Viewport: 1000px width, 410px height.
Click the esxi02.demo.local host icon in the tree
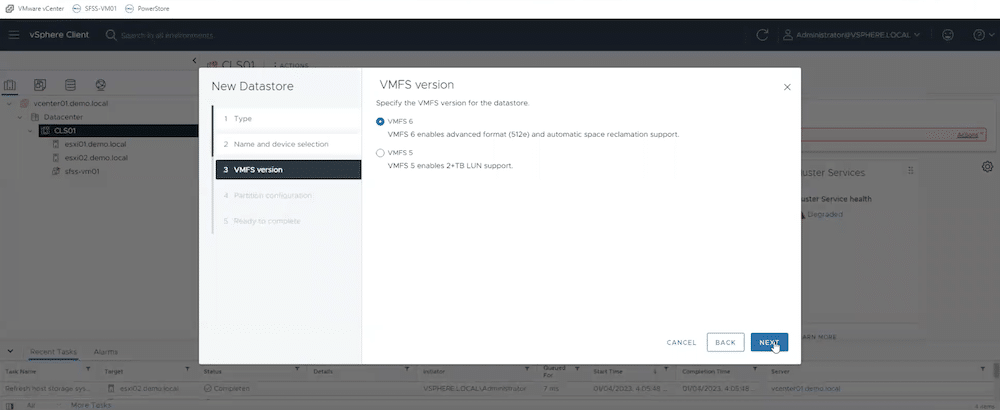[56, 157]
